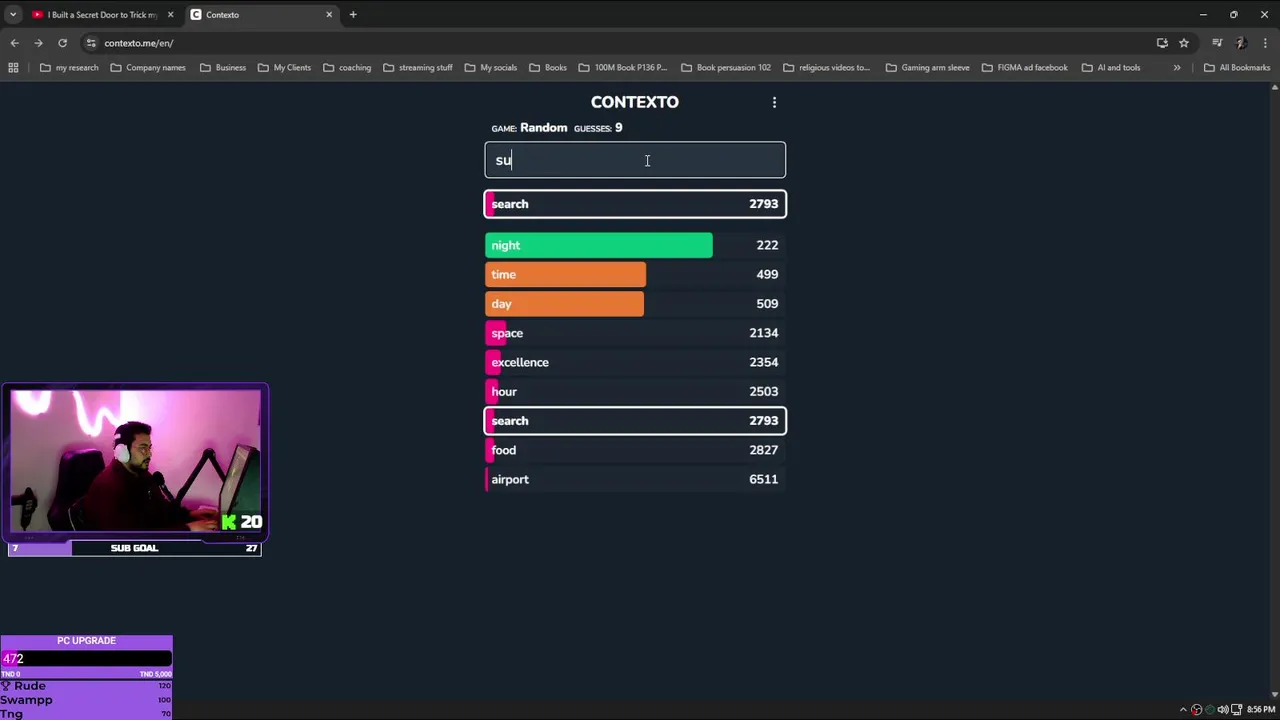
Task: Open the Chrome profile avatar
Action: pyautogui.click(x=1241, y=43)
